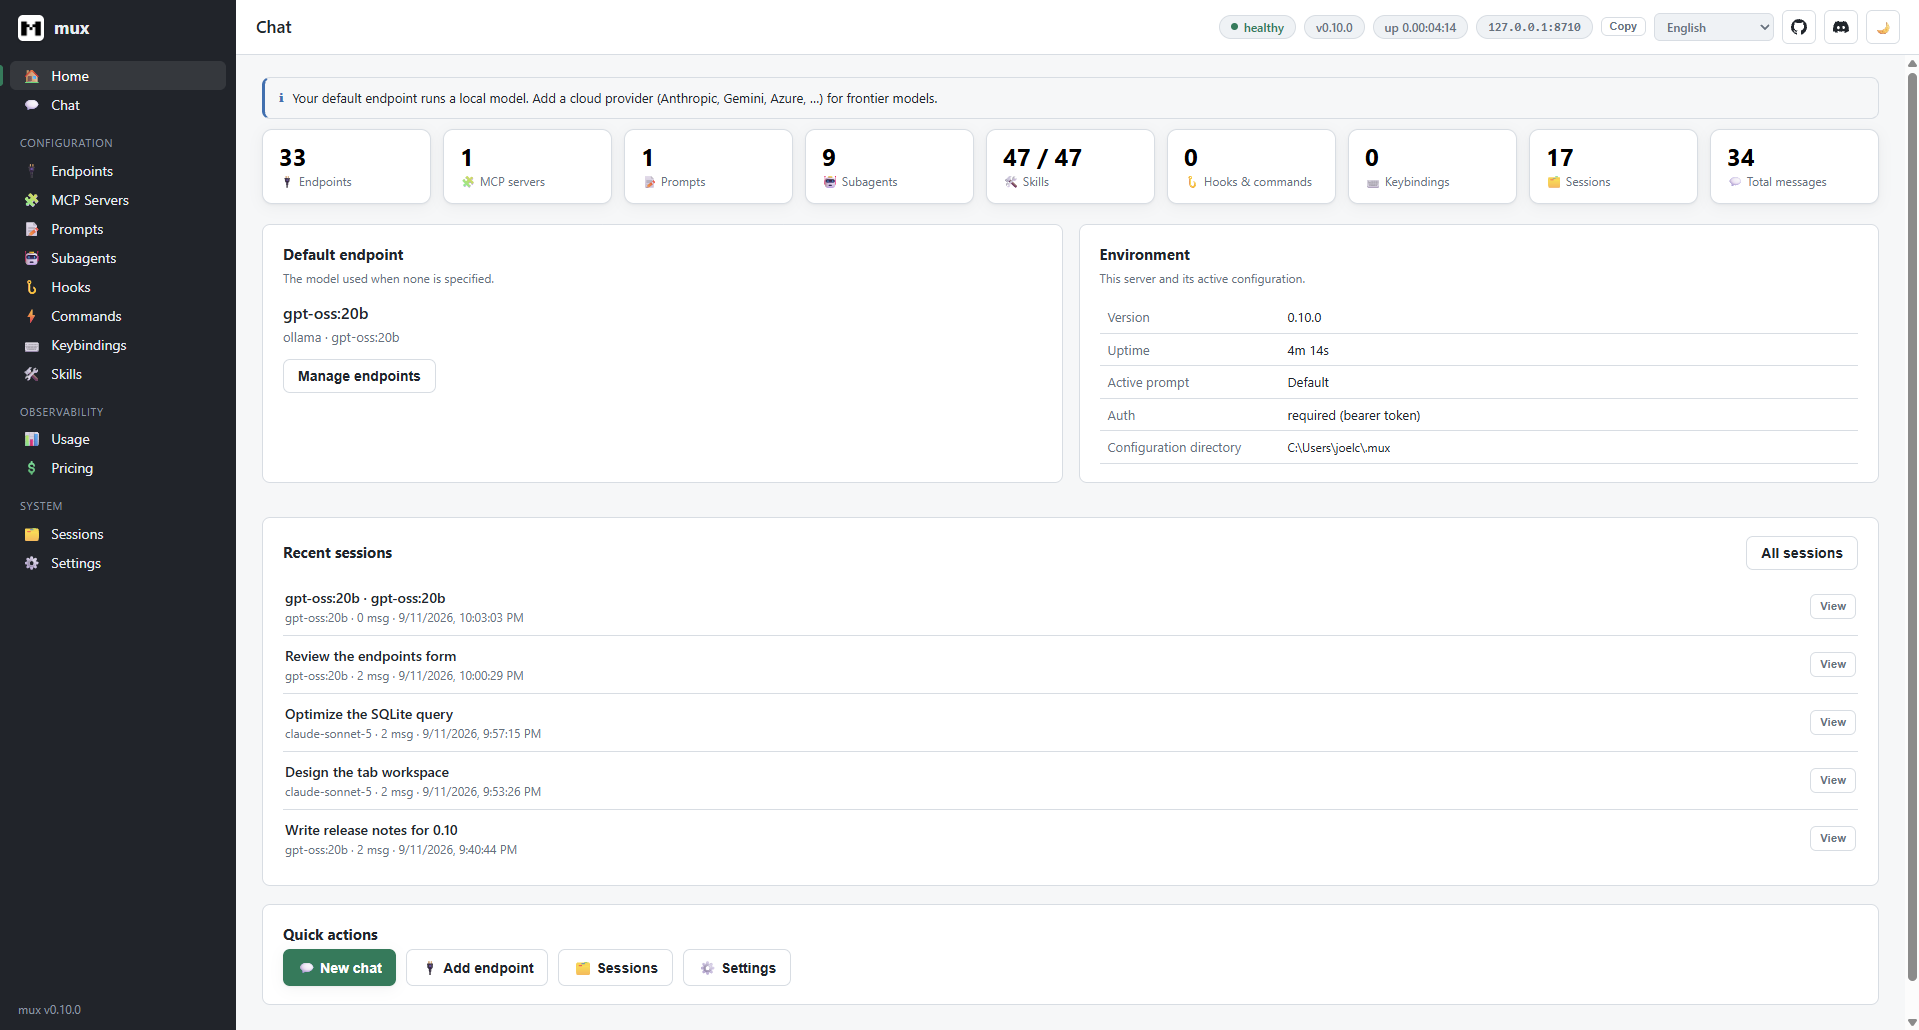Open the 9 Subagents stat card

pyautogui.click(x=889, y=167)
